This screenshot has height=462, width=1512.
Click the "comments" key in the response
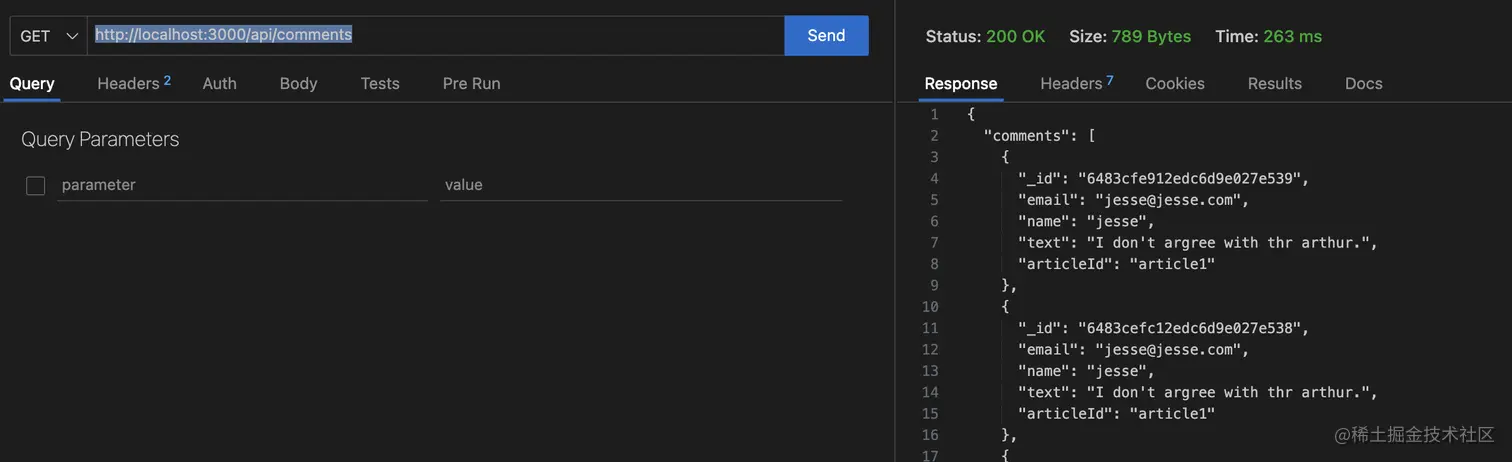1027,136
